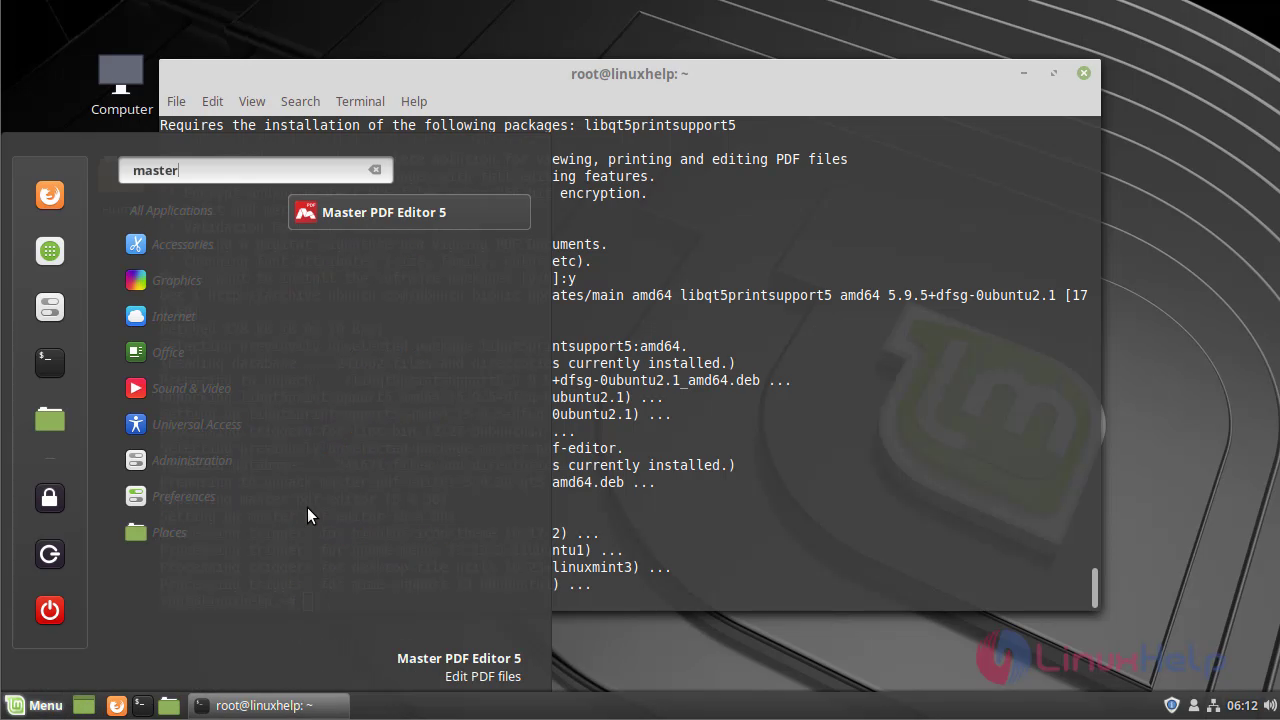
Task: Open the Computer desktop icon
Action: [x=121, y=85]
